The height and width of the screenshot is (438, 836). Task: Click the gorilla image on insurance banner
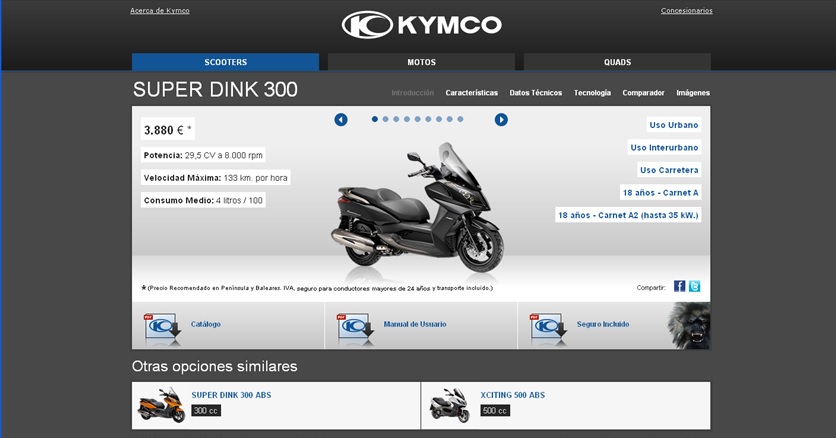point(689,326)
